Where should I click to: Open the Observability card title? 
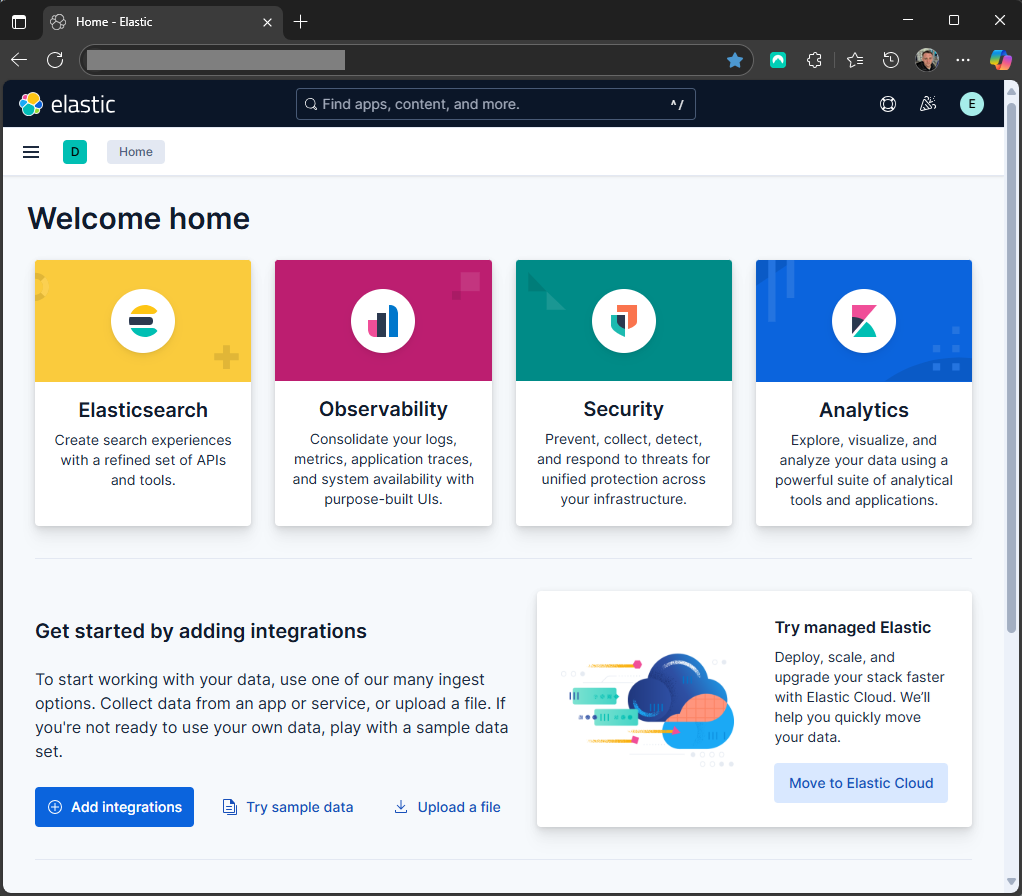pos(383,409)
